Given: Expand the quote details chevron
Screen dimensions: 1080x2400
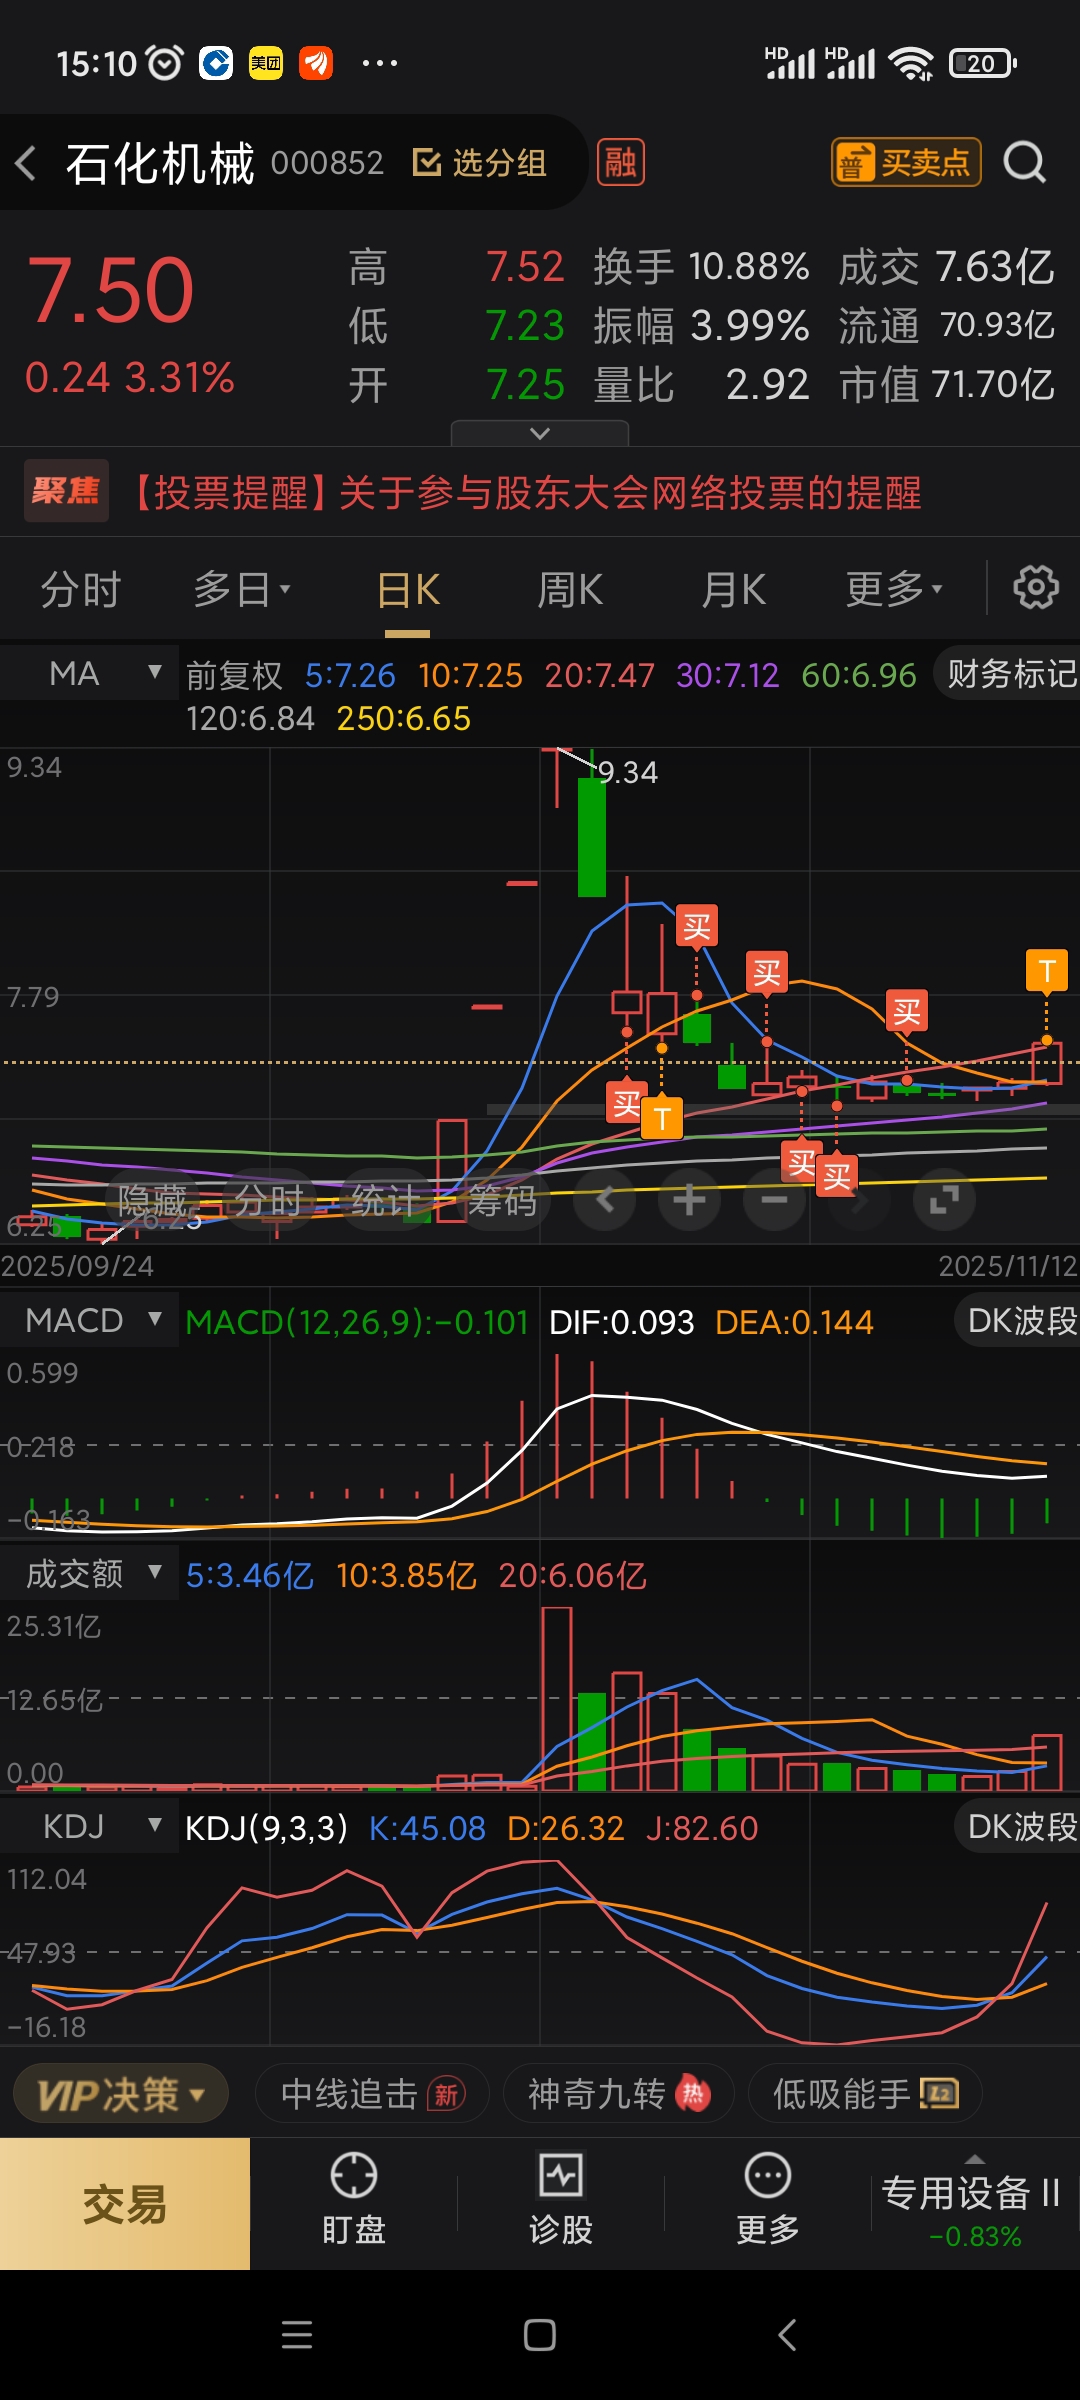Looking at the screenshot, I should coord(540,433).
